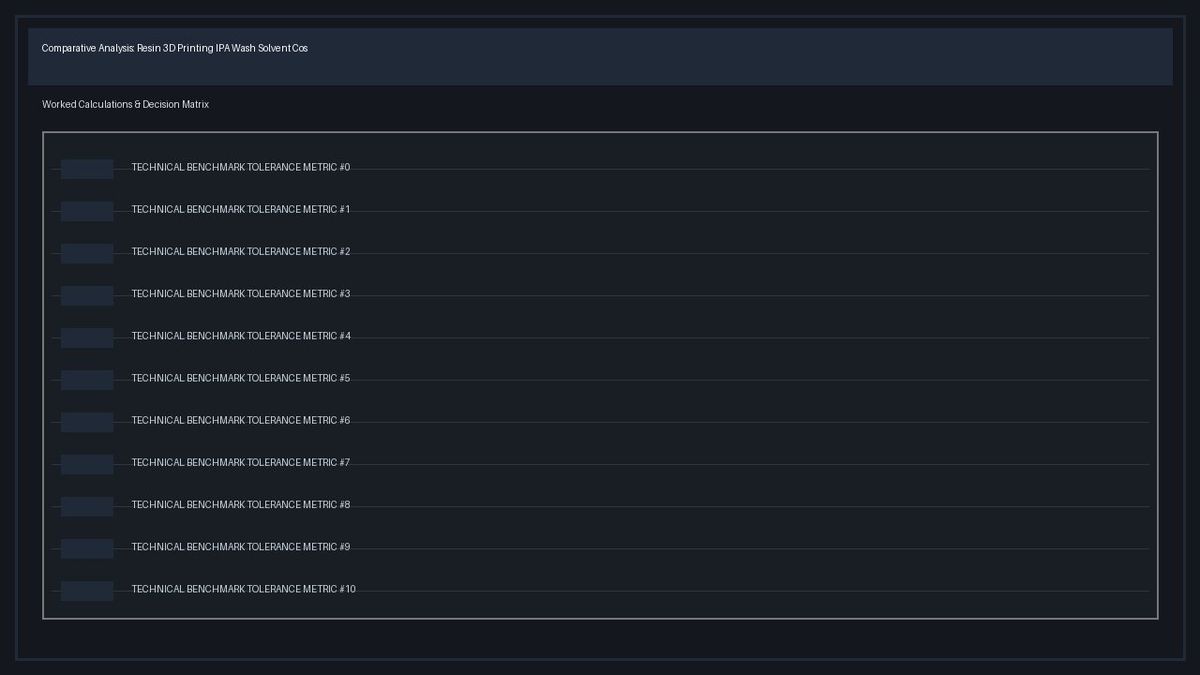
Task: Click 'Technical Benchmark Tolerance Metric #1' row text
Action: tap(241, 209)
